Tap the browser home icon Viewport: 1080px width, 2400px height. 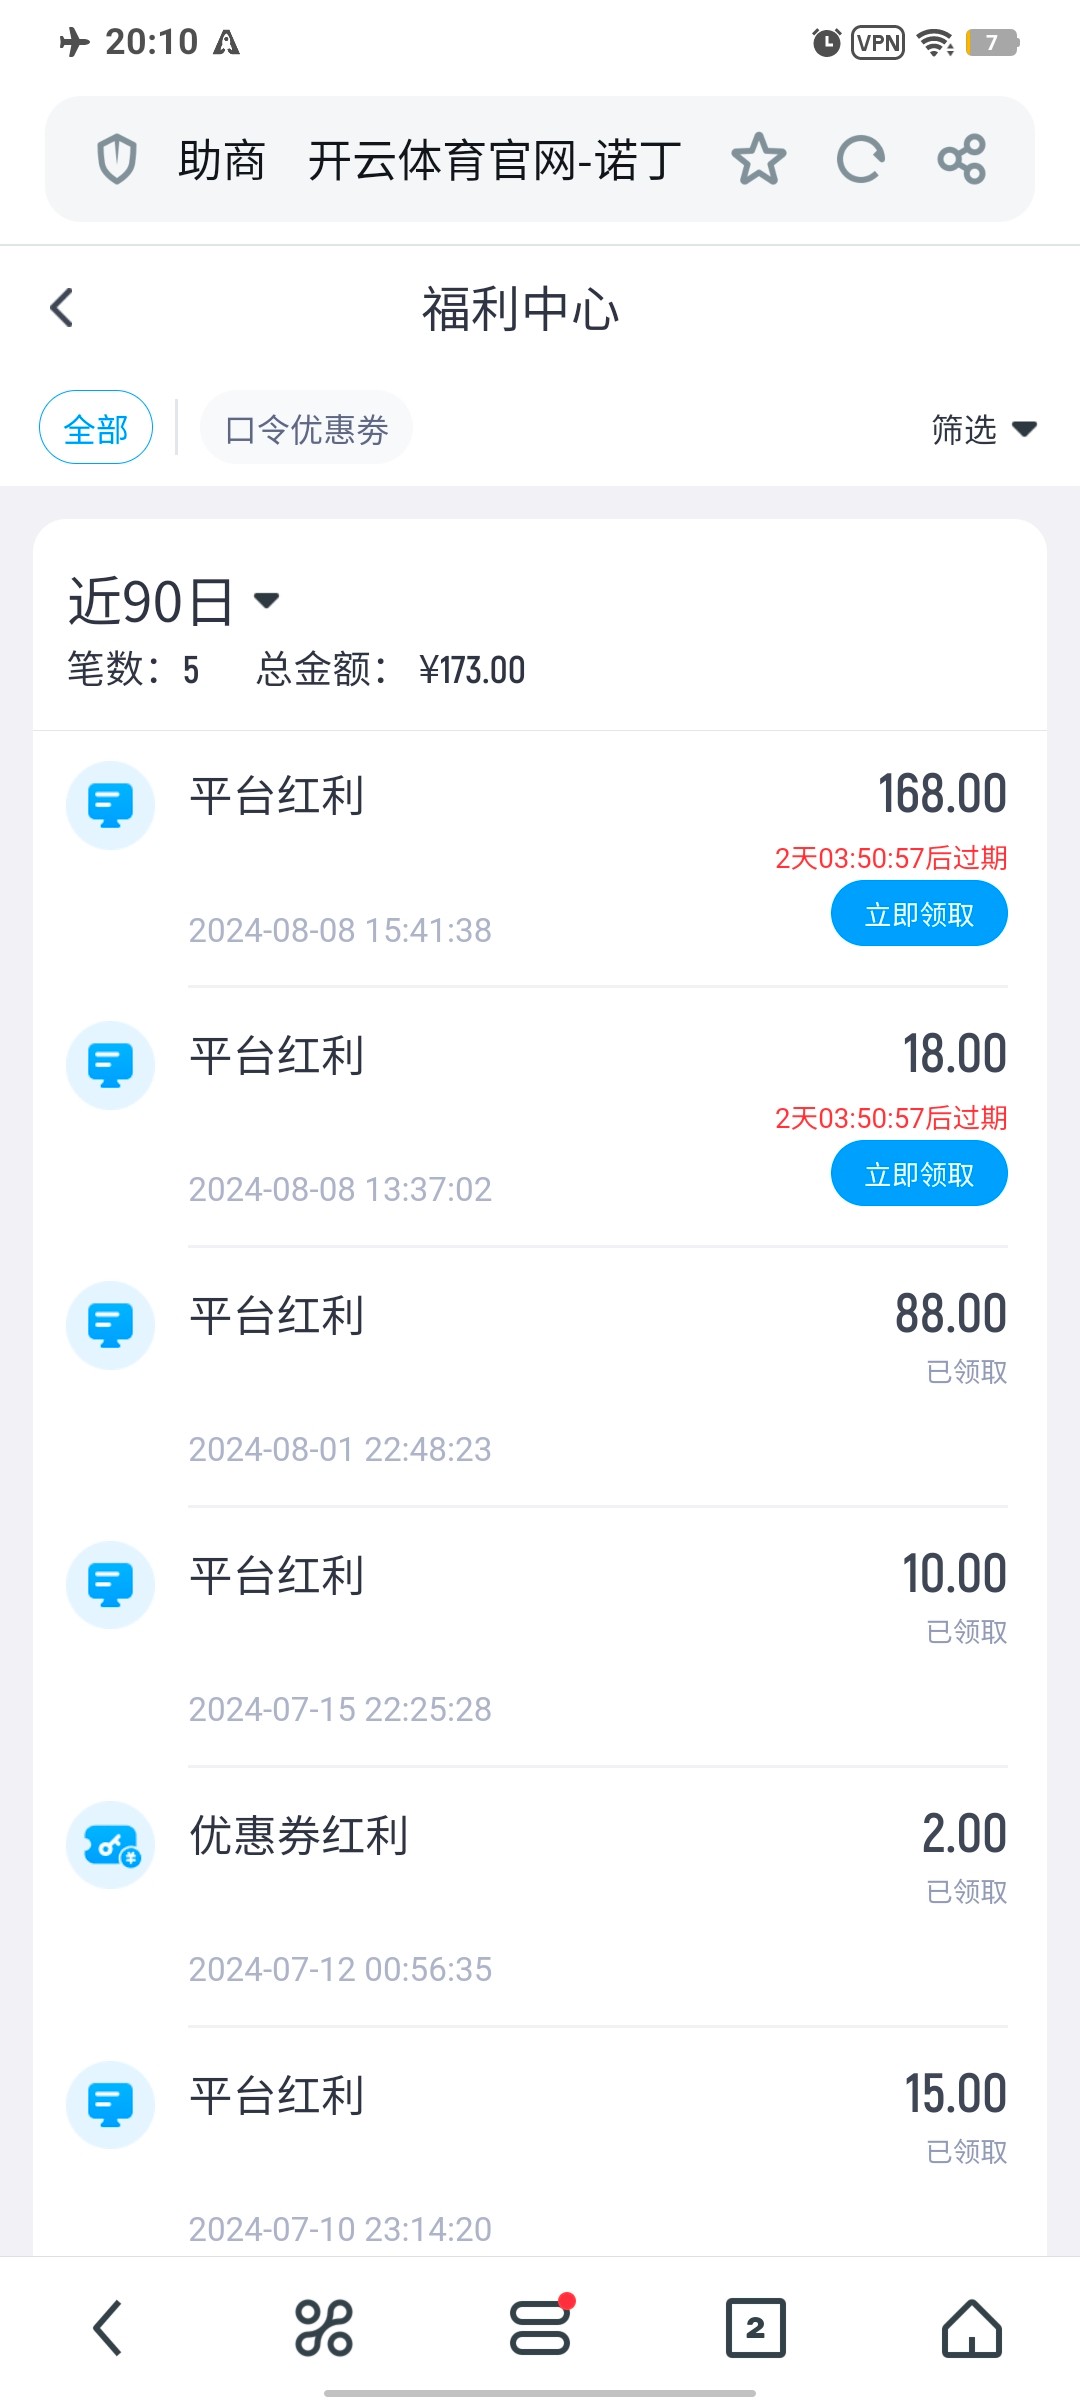971,2328
